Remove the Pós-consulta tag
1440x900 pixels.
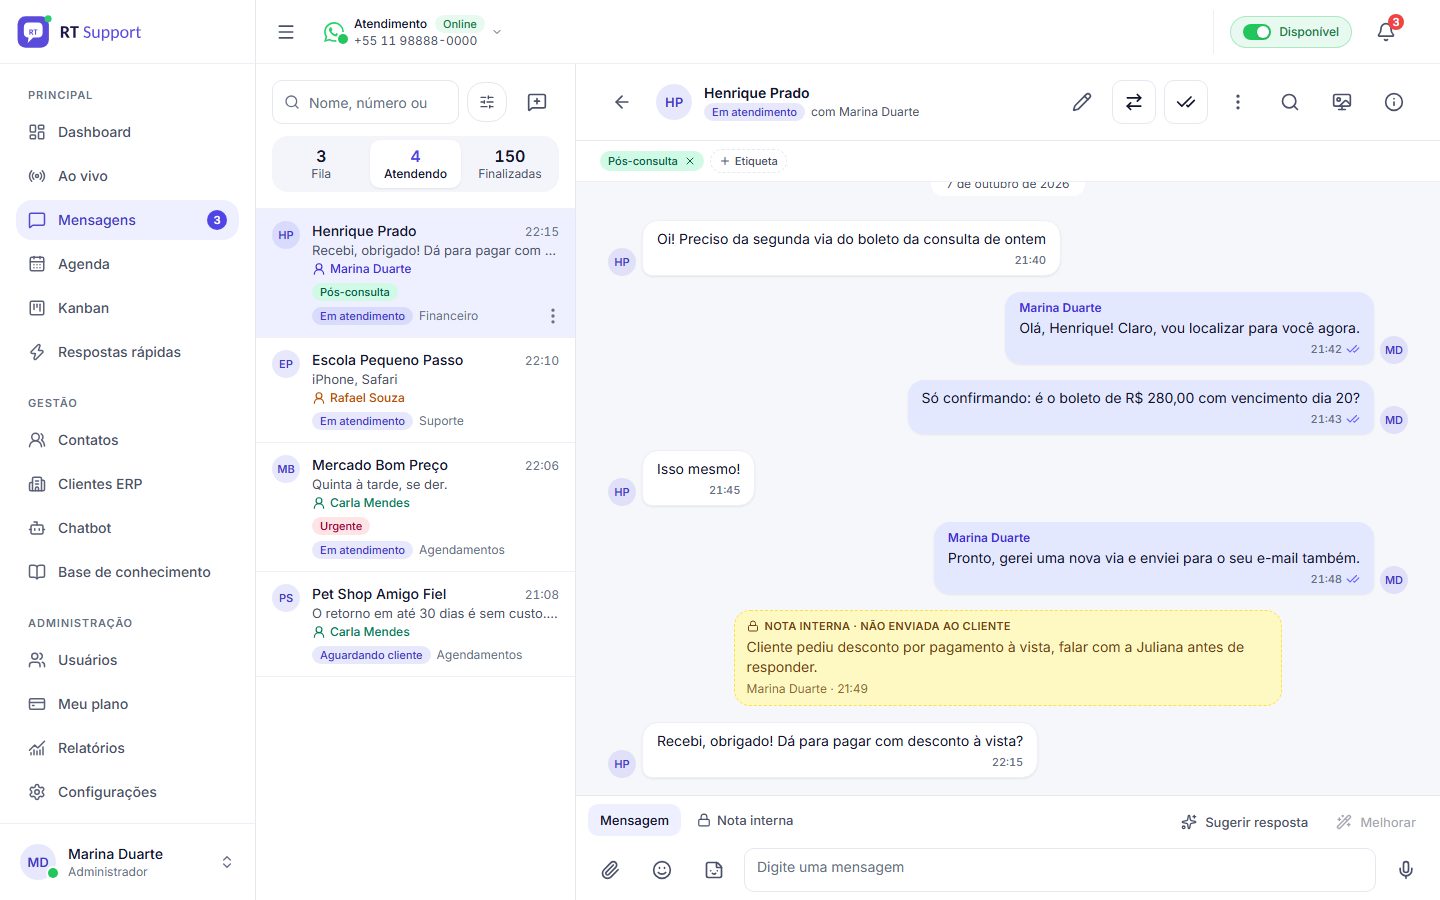pos(690,161)
